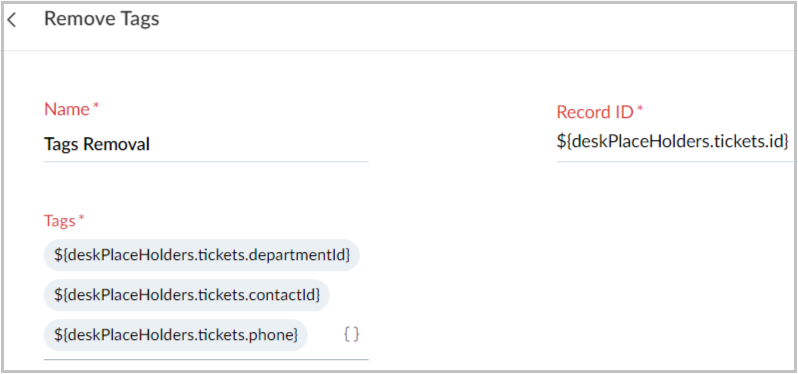Place cursor after the phone tag chip

(325, 335)
